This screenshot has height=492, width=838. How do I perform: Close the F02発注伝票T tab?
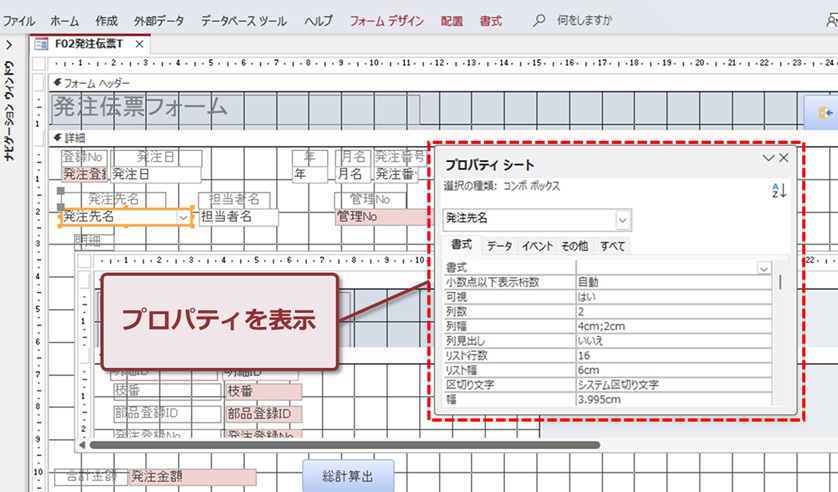139,44
